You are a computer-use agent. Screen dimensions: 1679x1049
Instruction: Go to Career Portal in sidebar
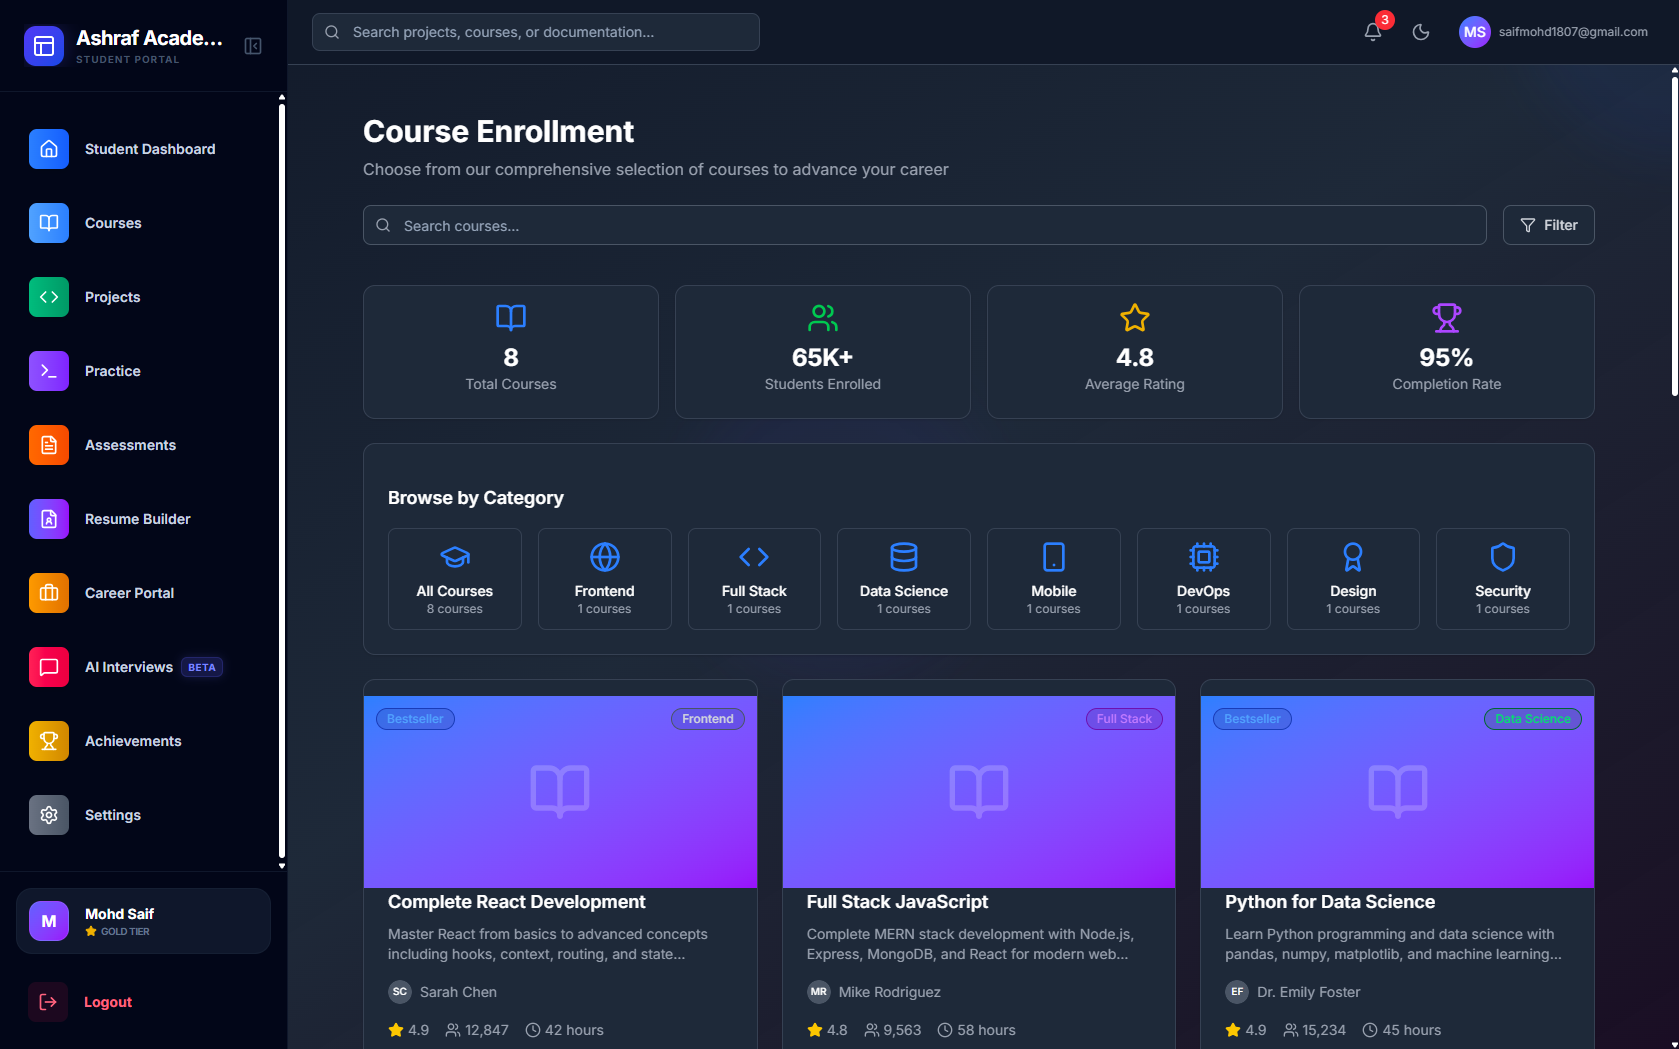[129, 593]
